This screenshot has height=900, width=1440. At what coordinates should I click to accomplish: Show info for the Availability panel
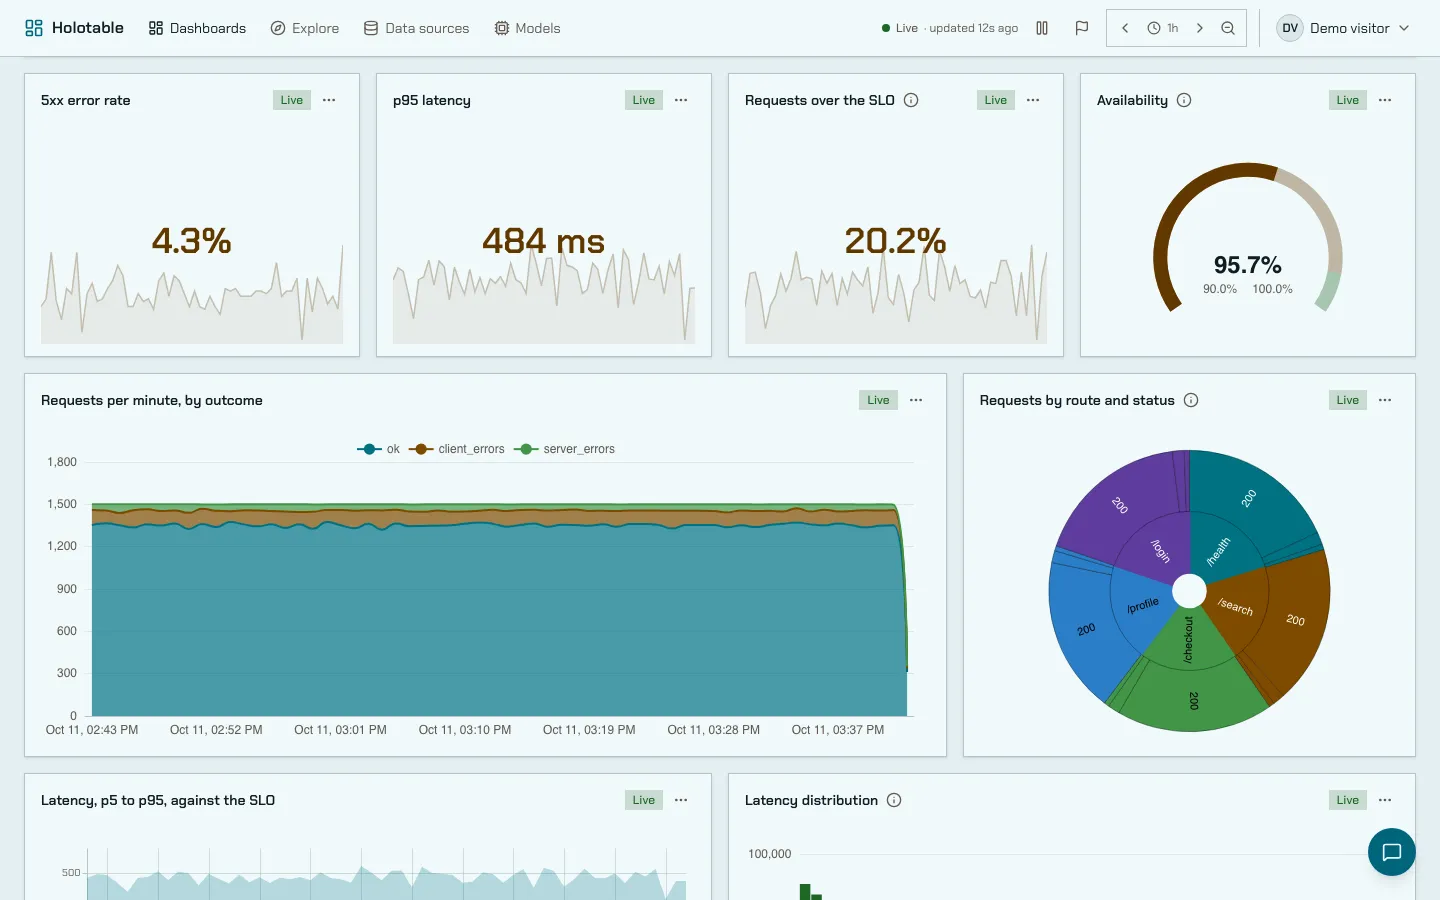coord(1184,100)
